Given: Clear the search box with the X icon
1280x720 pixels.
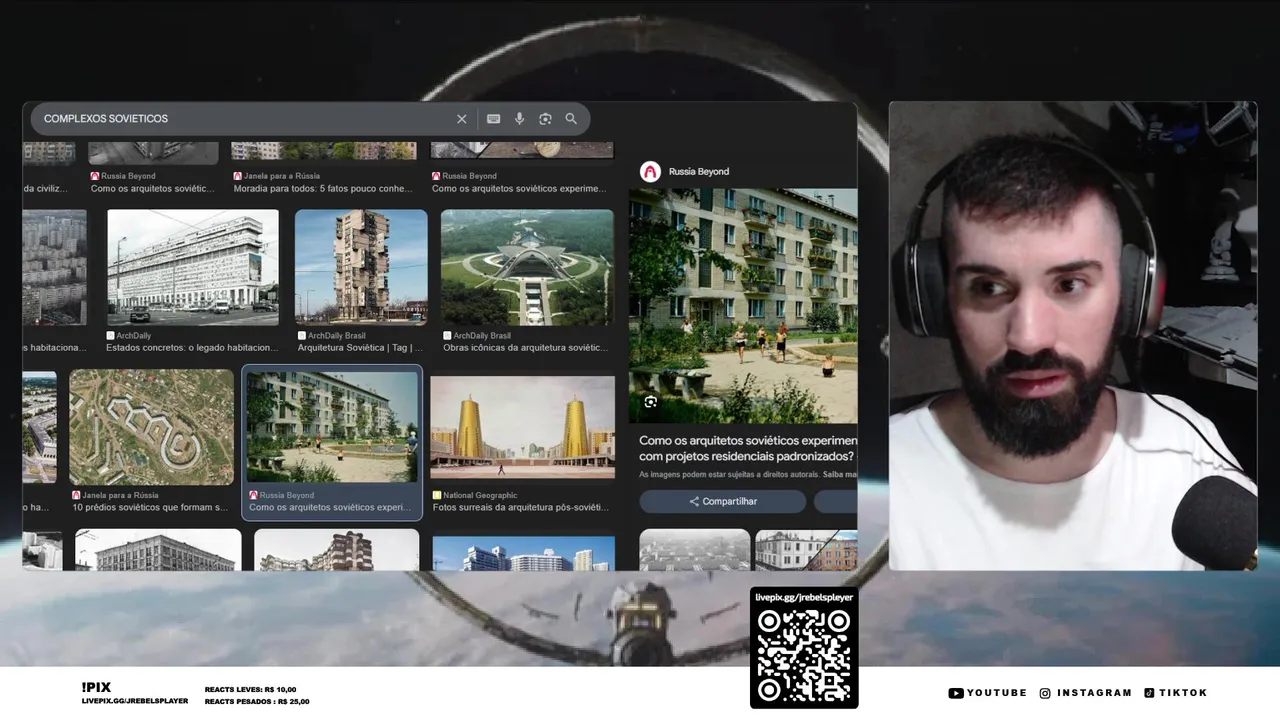Looking at the screenshot, I should 461,119.
